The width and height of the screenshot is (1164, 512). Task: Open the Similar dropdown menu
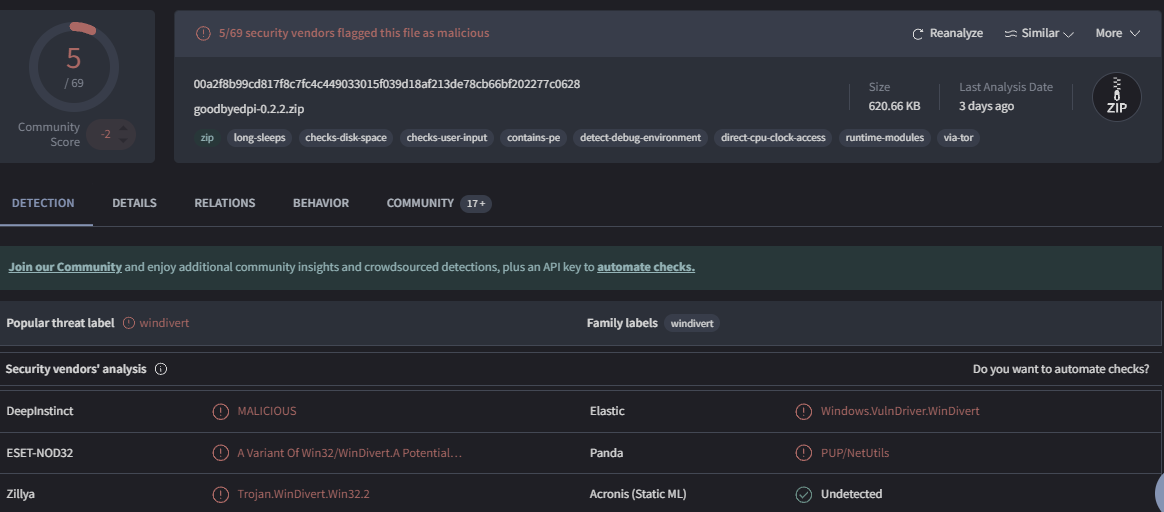tap(1039, 33)
